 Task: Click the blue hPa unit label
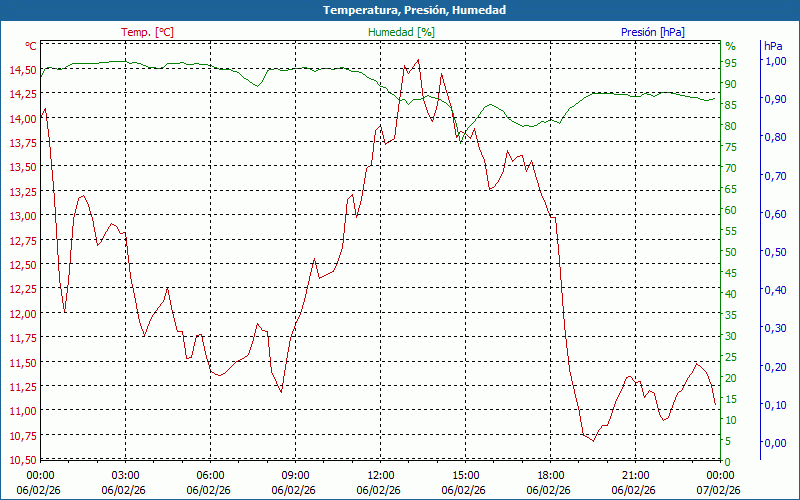(773, 46)
